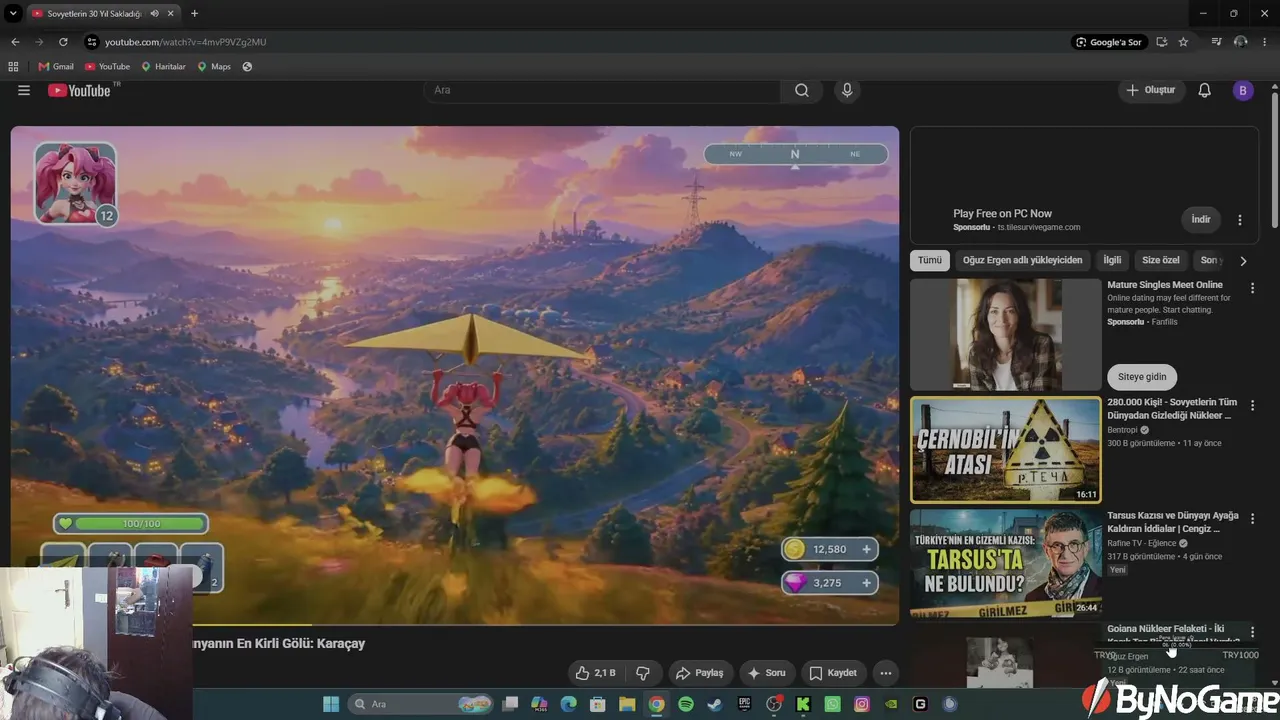Open options for the Play Free ad
Viewport: 1280px width, 720px height.
1240,220
